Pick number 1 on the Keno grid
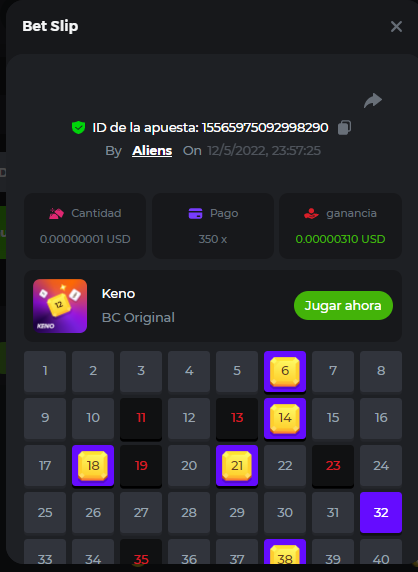418x572 pixels. click(45, 372)
